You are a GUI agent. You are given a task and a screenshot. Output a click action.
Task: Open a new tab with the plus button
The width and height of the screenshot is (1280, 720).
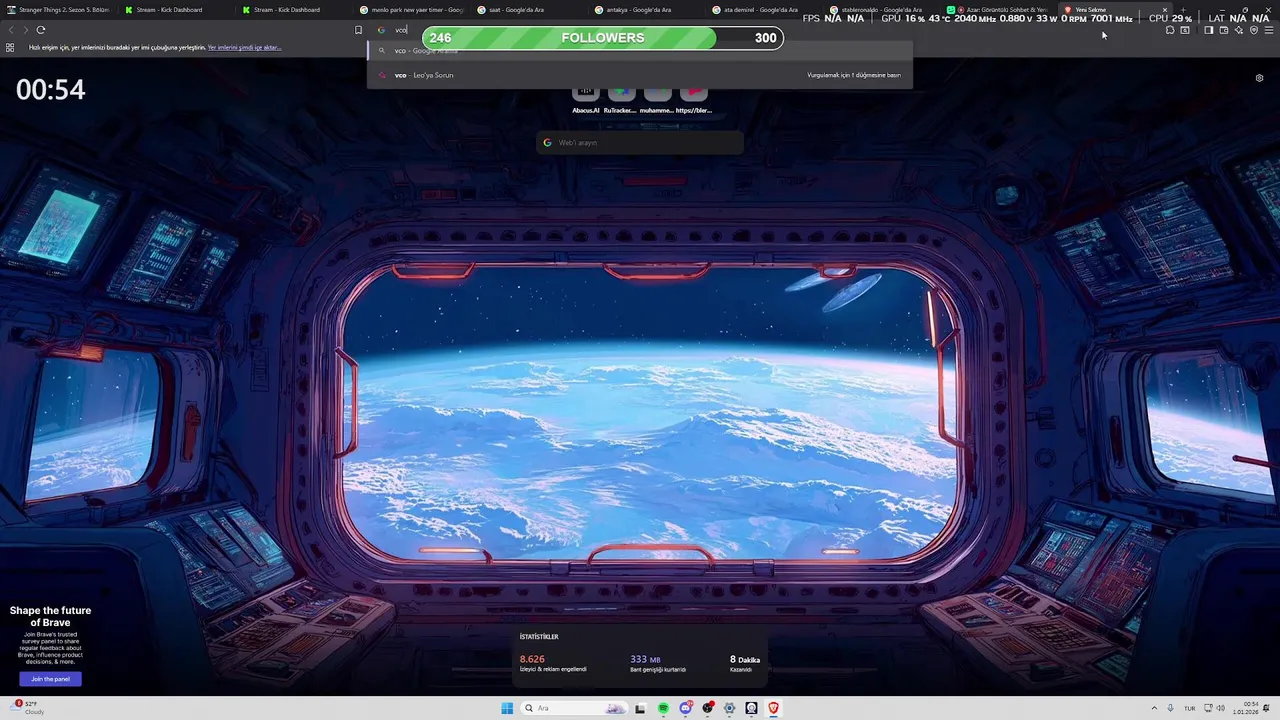[x=1183, y=10]
